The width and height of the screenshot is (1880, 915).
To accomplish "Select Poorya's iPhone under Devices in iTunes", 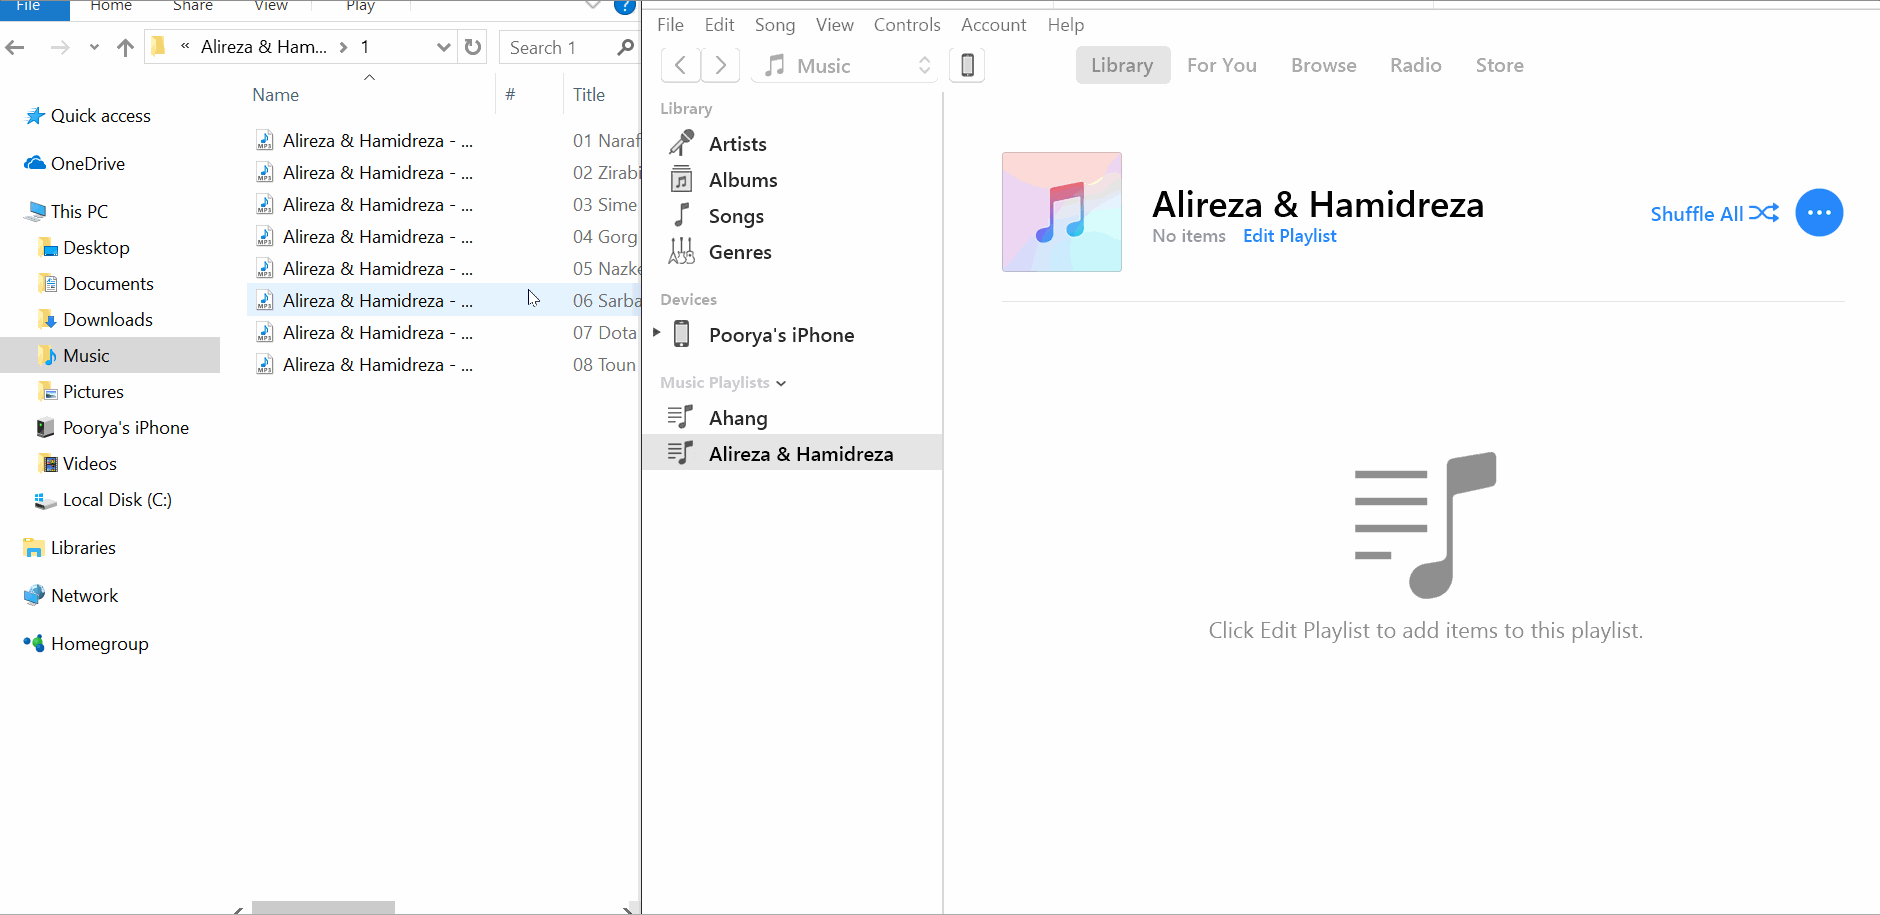I will coord(781,335).
